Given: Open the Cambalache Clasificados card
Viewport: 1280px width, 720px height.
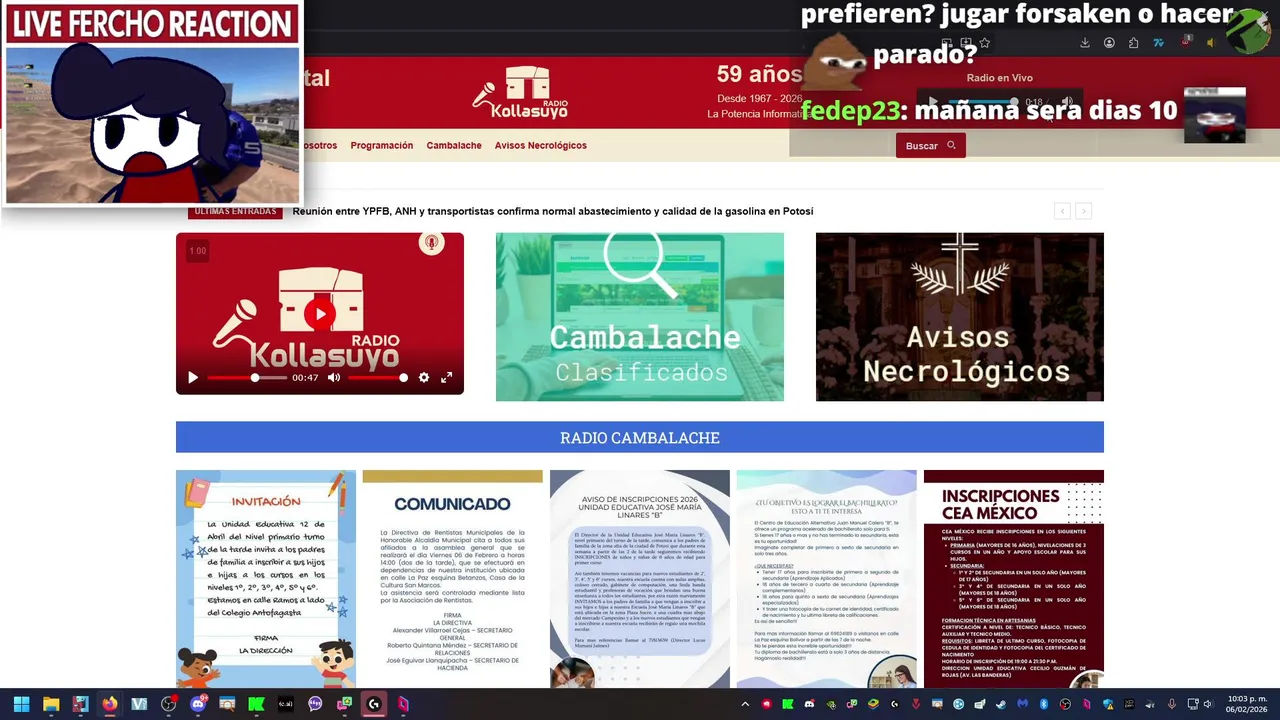Looking at the screenshot, I should (640, 317).
